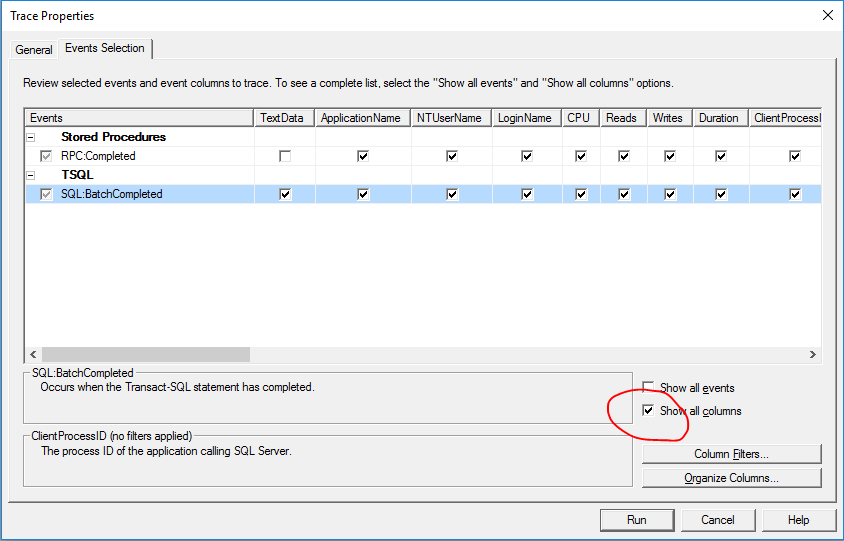Open Help for trace properties
This screenshot has height=541, width=844.
(x=798, y=520)
